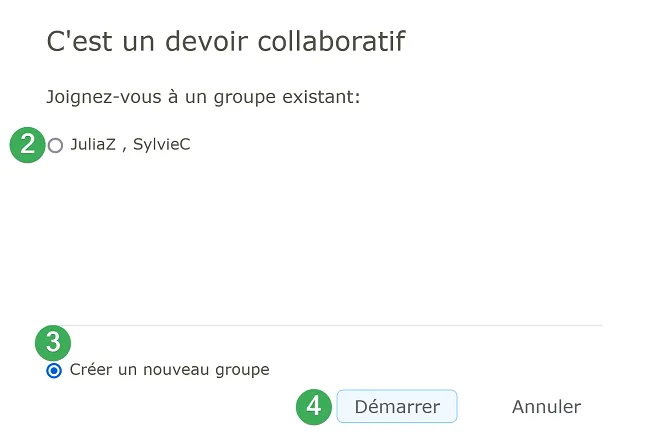Click the word existant in the subtitle
This screenshot has width=650, height=446.
321,97
